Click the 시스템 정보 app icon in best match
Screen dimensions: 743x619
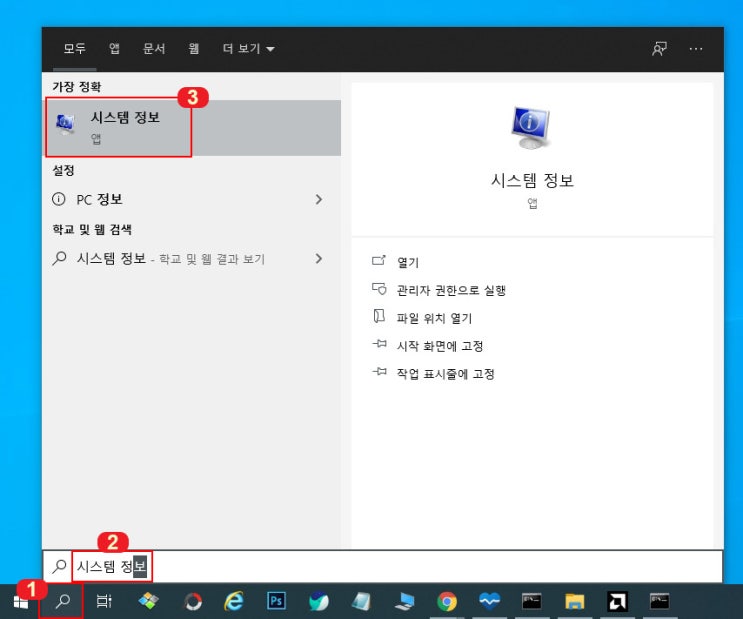point(65,124)
